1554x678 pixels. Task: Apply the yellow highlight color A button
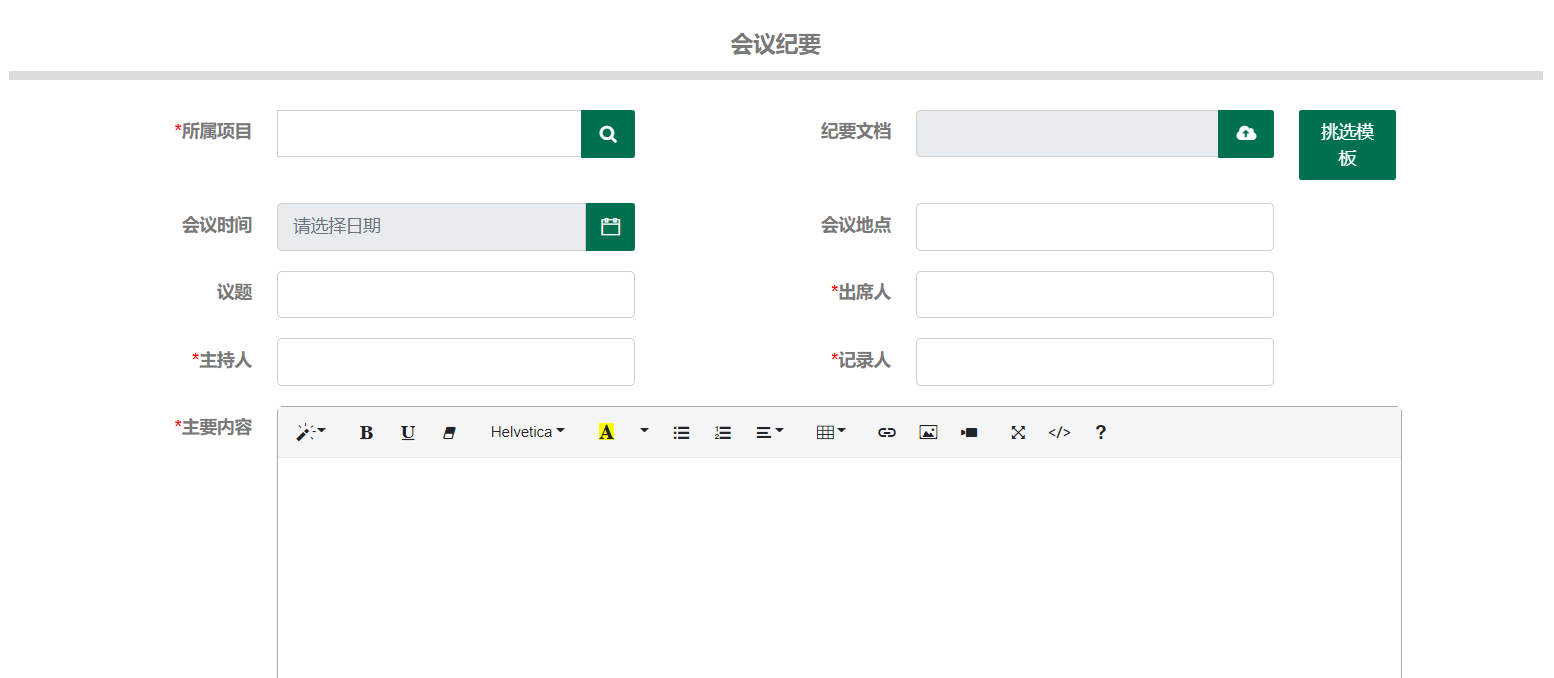tap(606, 432)
